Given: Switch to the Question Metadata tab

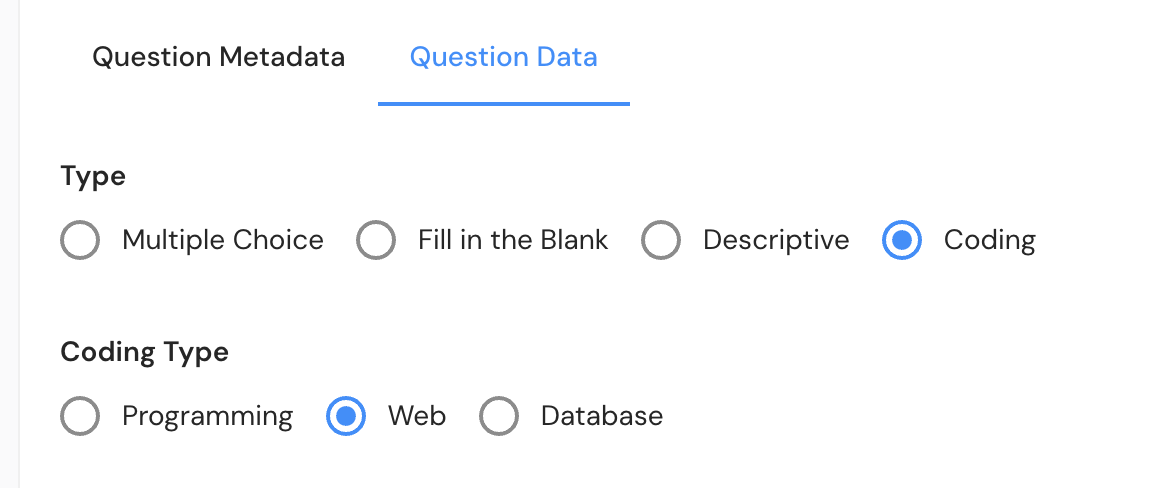Looking at the screenshot, I should tap(218, 57).
